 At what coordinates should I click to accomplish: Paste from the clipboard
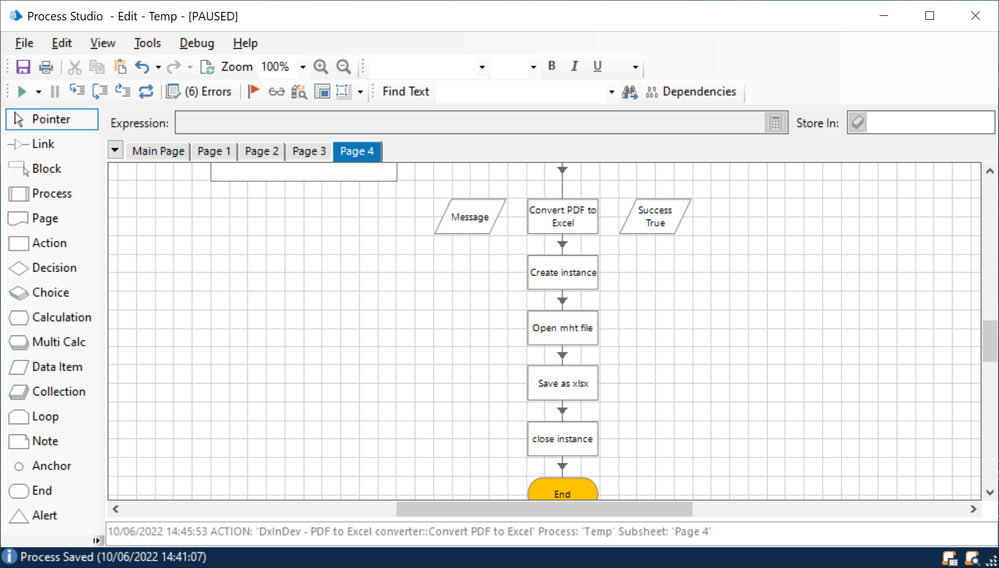120,67
